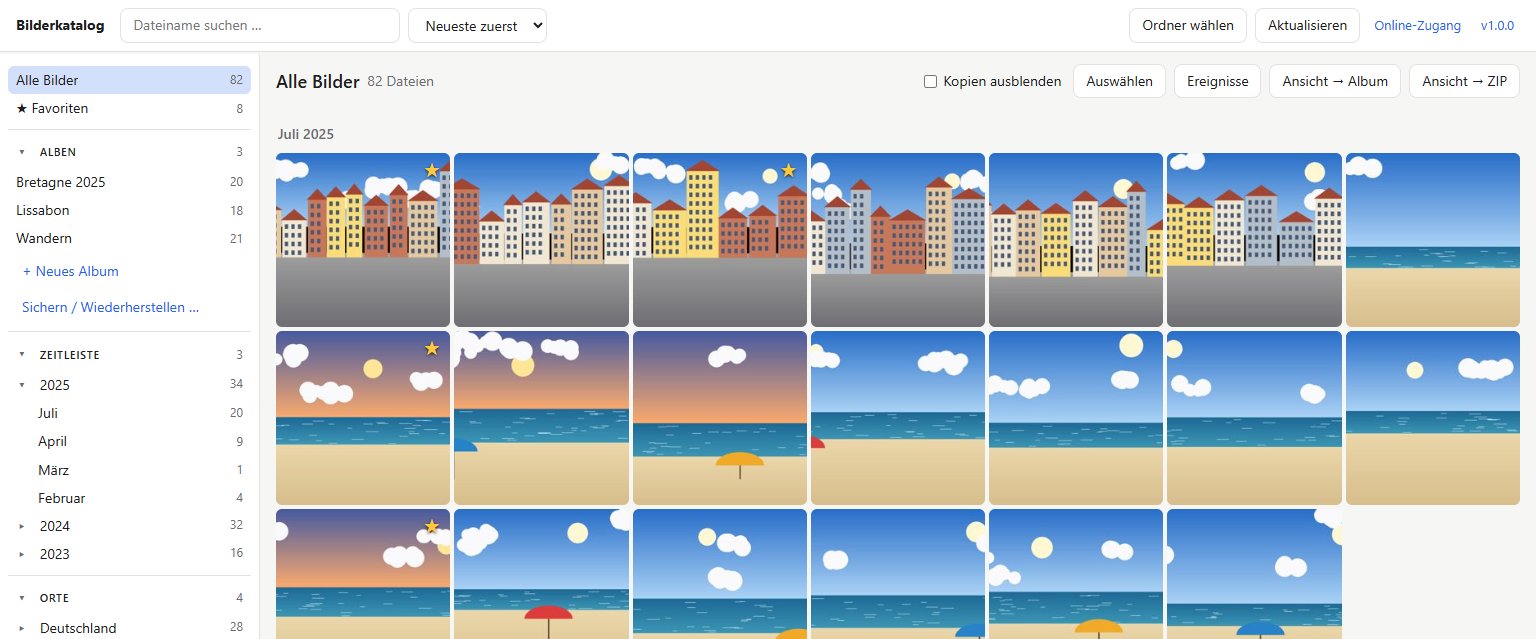Select Alle Bilder in the sidebar

(x=129, y=80)
